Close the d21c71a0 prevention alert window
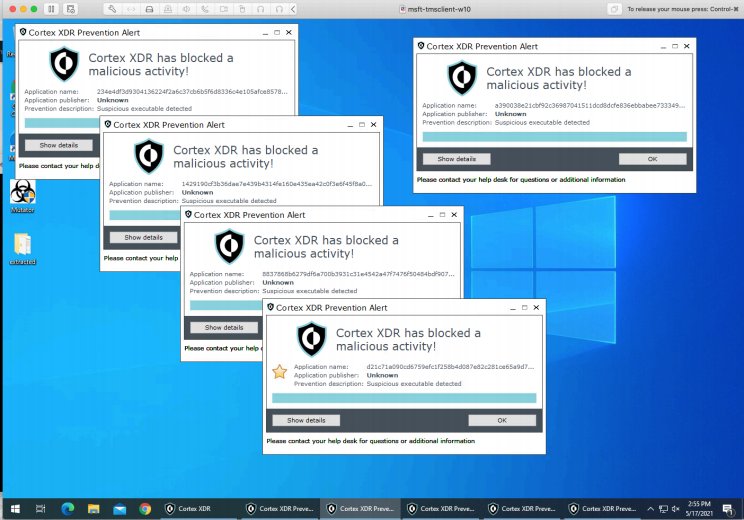The width and height of the screenshot is (744, 520). [x=536, y=307]
